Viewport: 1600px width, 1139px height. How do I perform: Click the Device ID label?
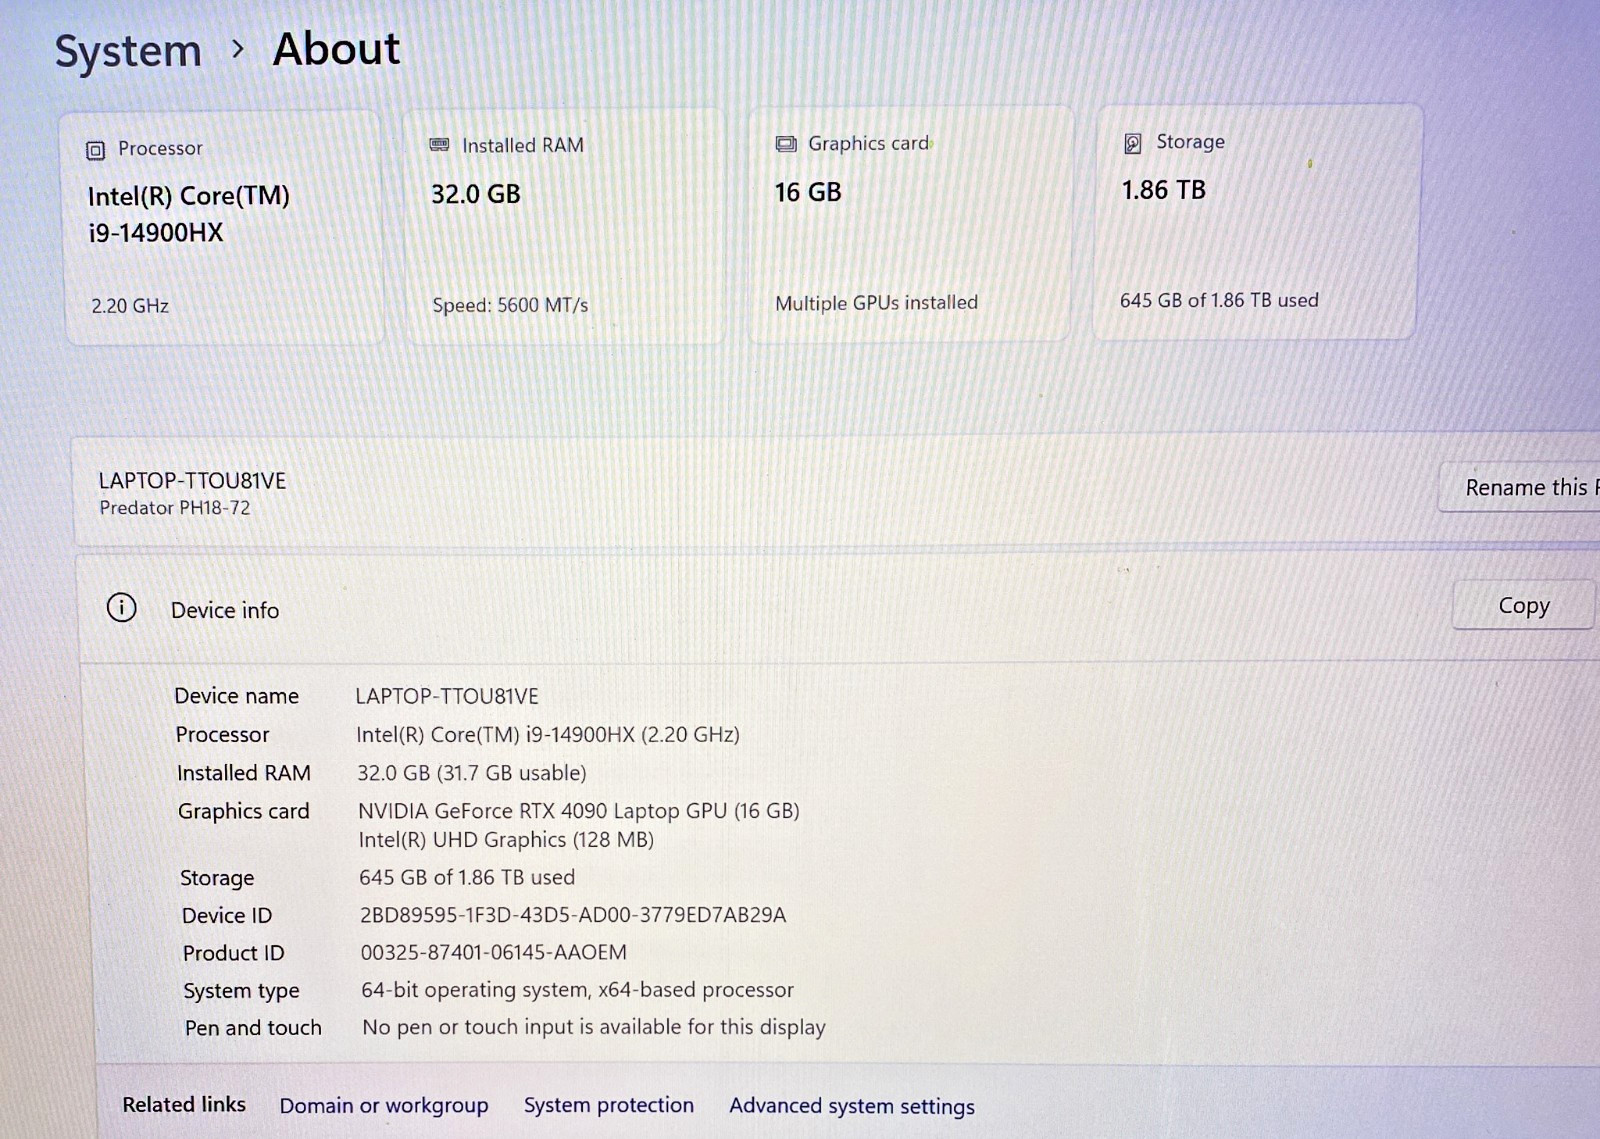[x=227, y=915]
